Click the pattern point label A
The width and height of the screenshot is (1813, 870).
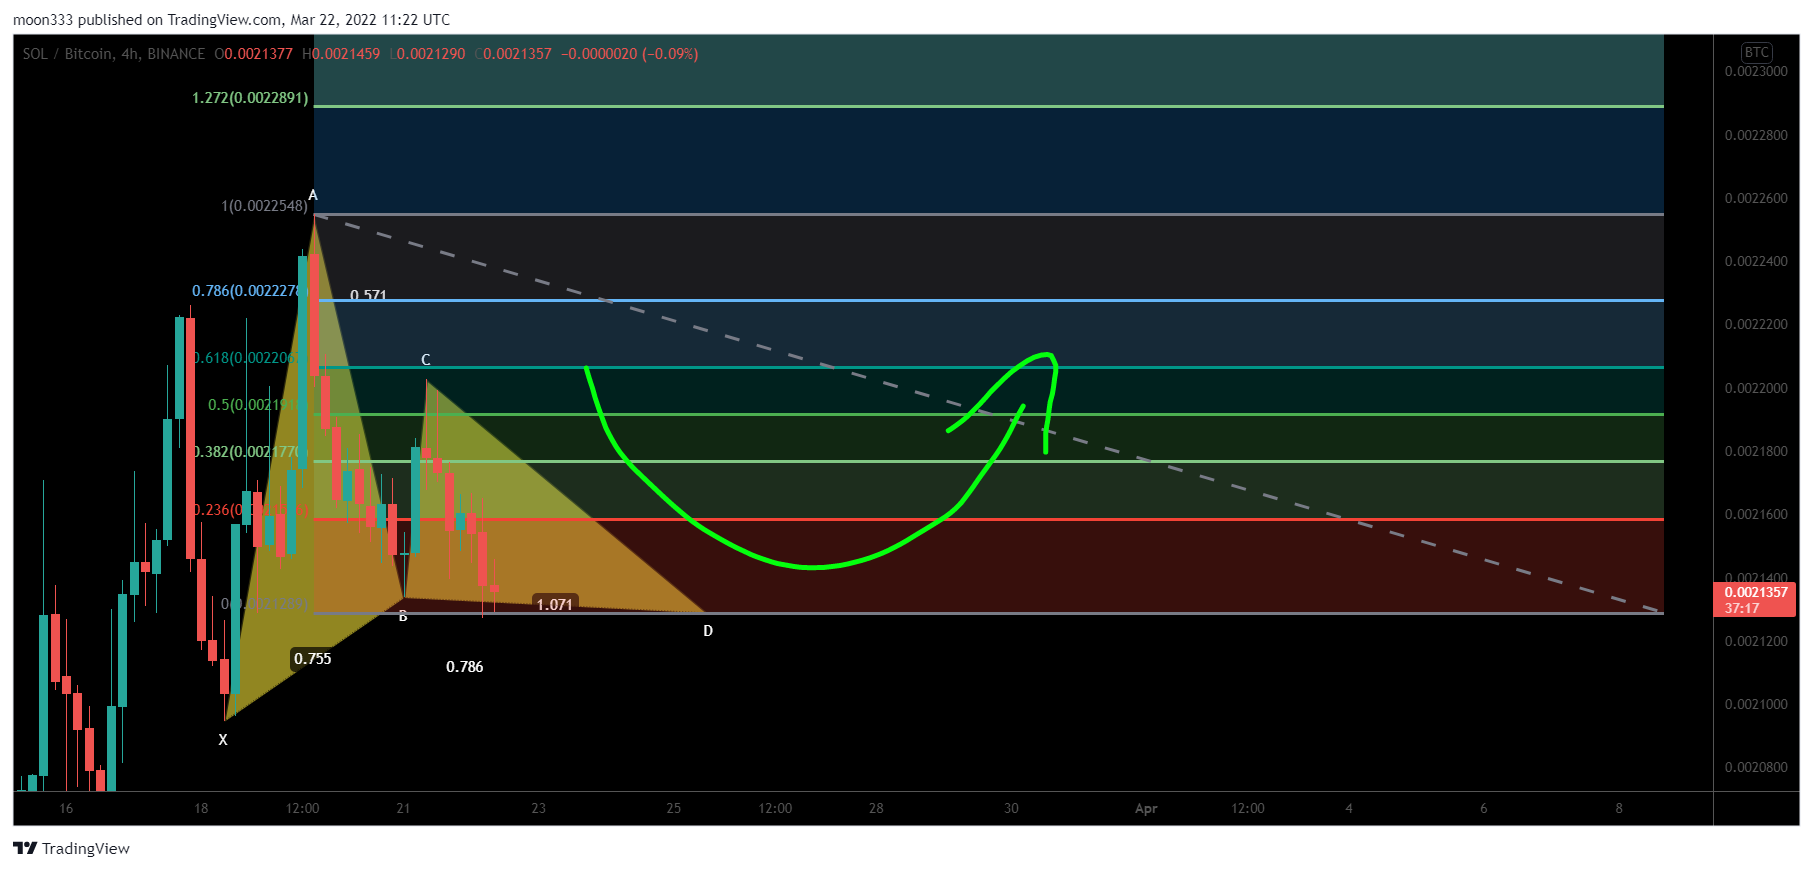(x=313, y=195)
